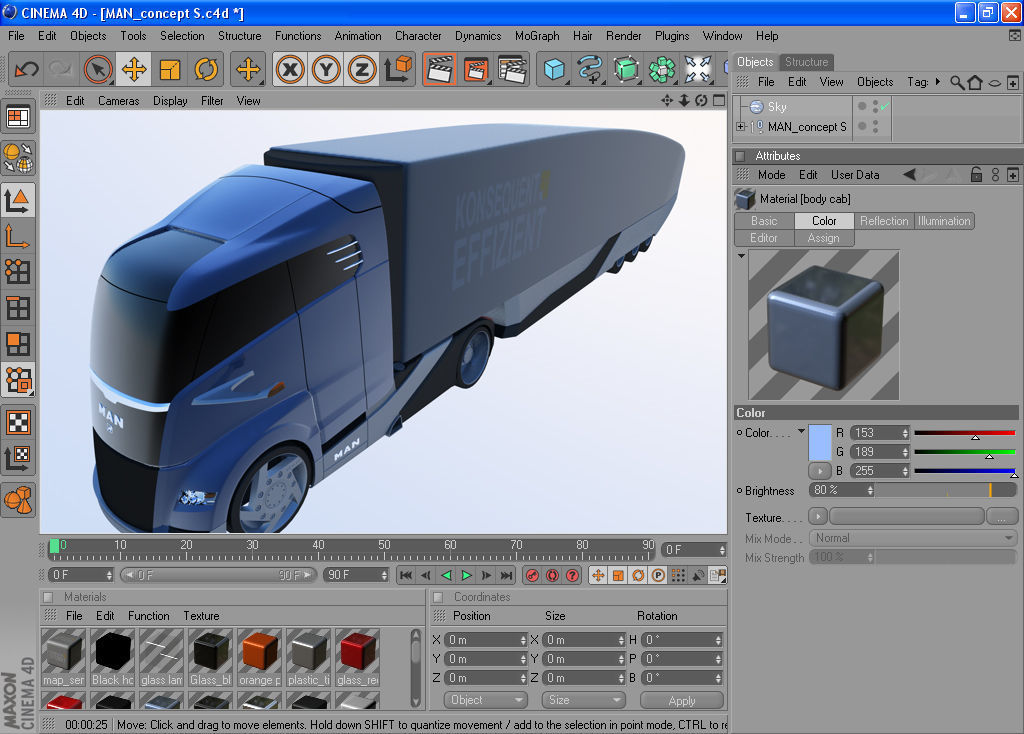
Task: Adjust the red R color slider
Action: point(965,434)
